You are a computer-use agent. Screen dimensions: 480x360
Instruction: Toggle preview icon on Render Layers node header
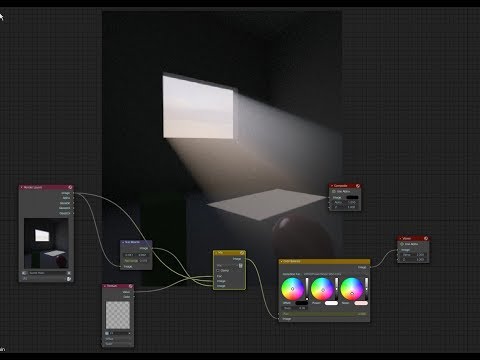[x=70, y=187]
